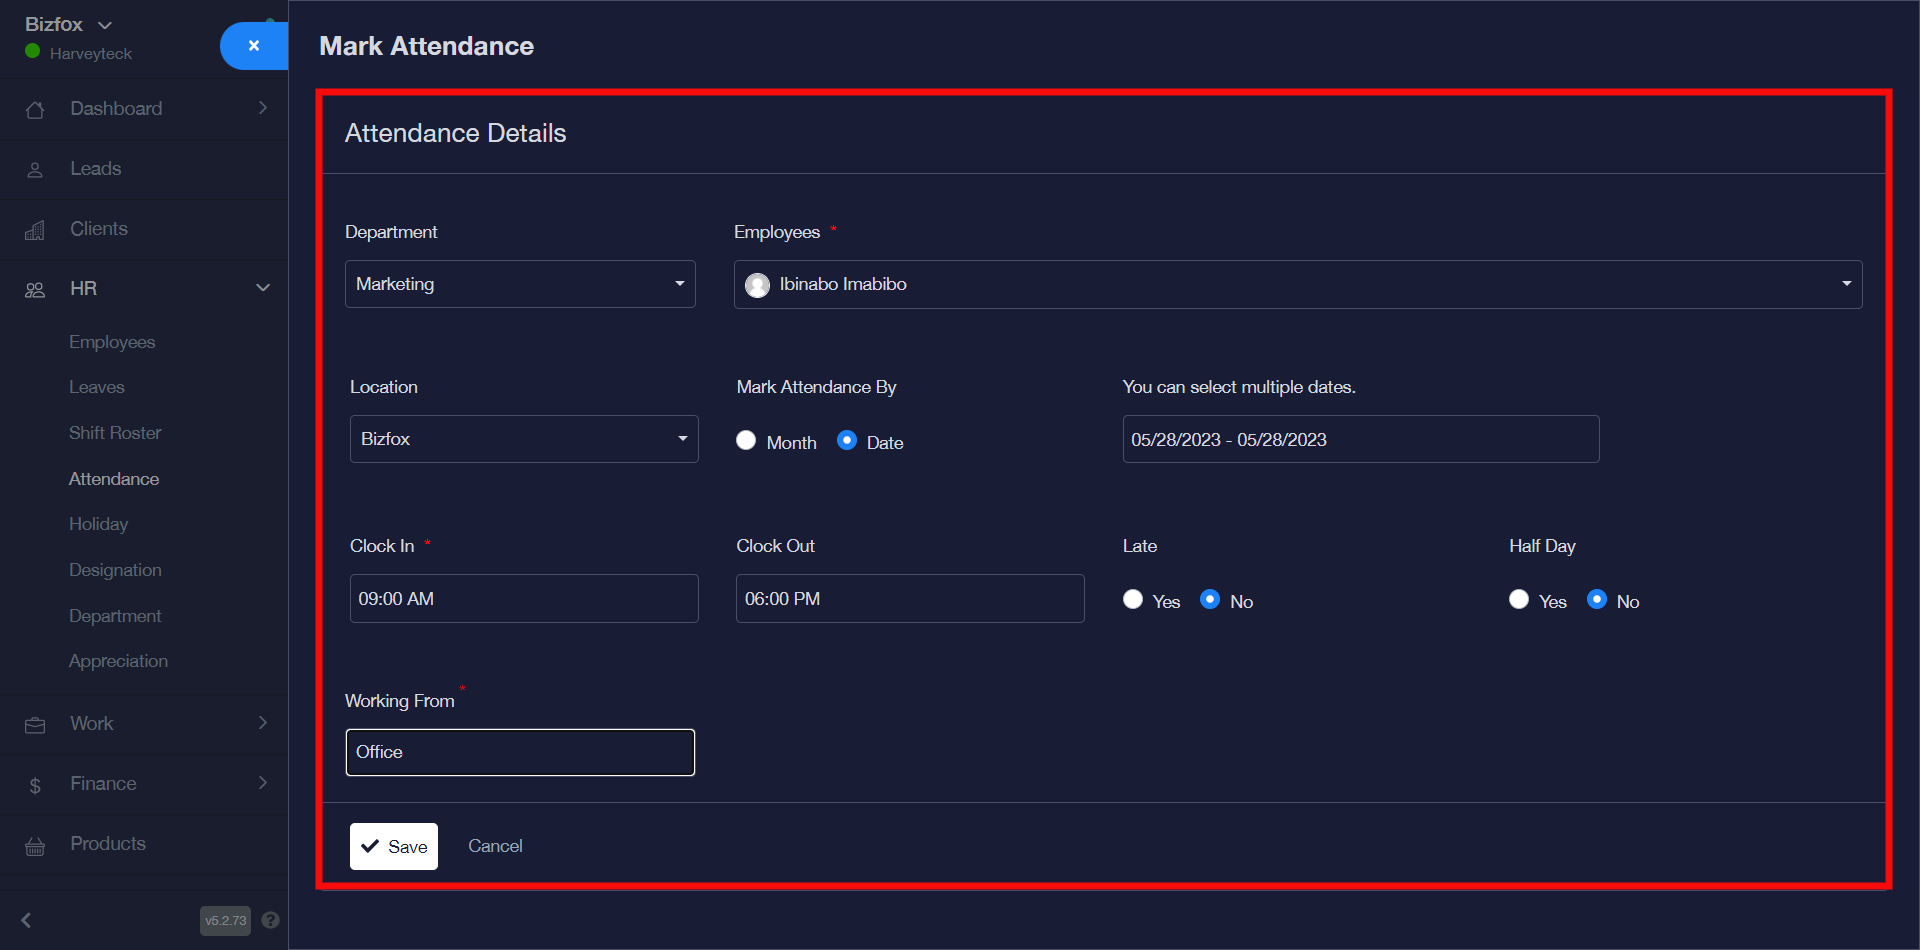This screenshot has width=1920, height=950.
Task: Go to Leaves under HR
Action: [x=97, y=387]
